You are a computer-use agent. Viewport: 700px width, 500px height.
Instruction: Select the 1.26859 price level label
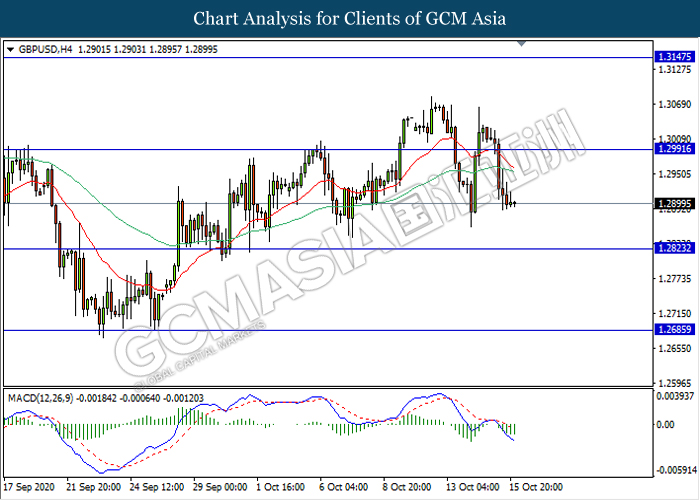point(675,329)
